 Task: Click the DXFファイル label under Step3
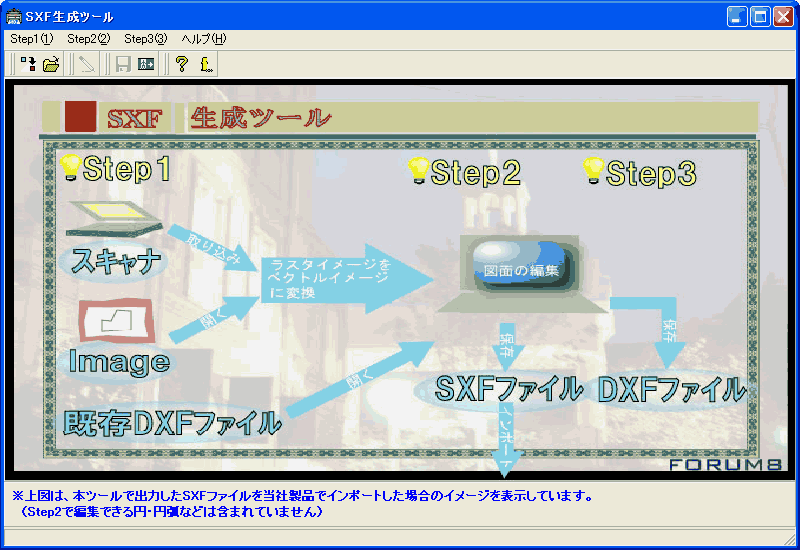tap(671, 390)
